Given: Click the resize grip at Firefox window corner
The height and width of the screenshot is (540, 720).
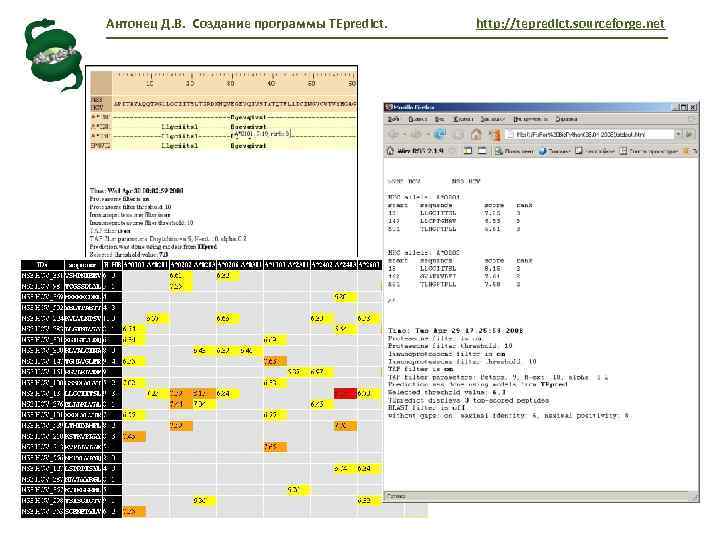Looking at the screenshot, I should pos(694,497).
